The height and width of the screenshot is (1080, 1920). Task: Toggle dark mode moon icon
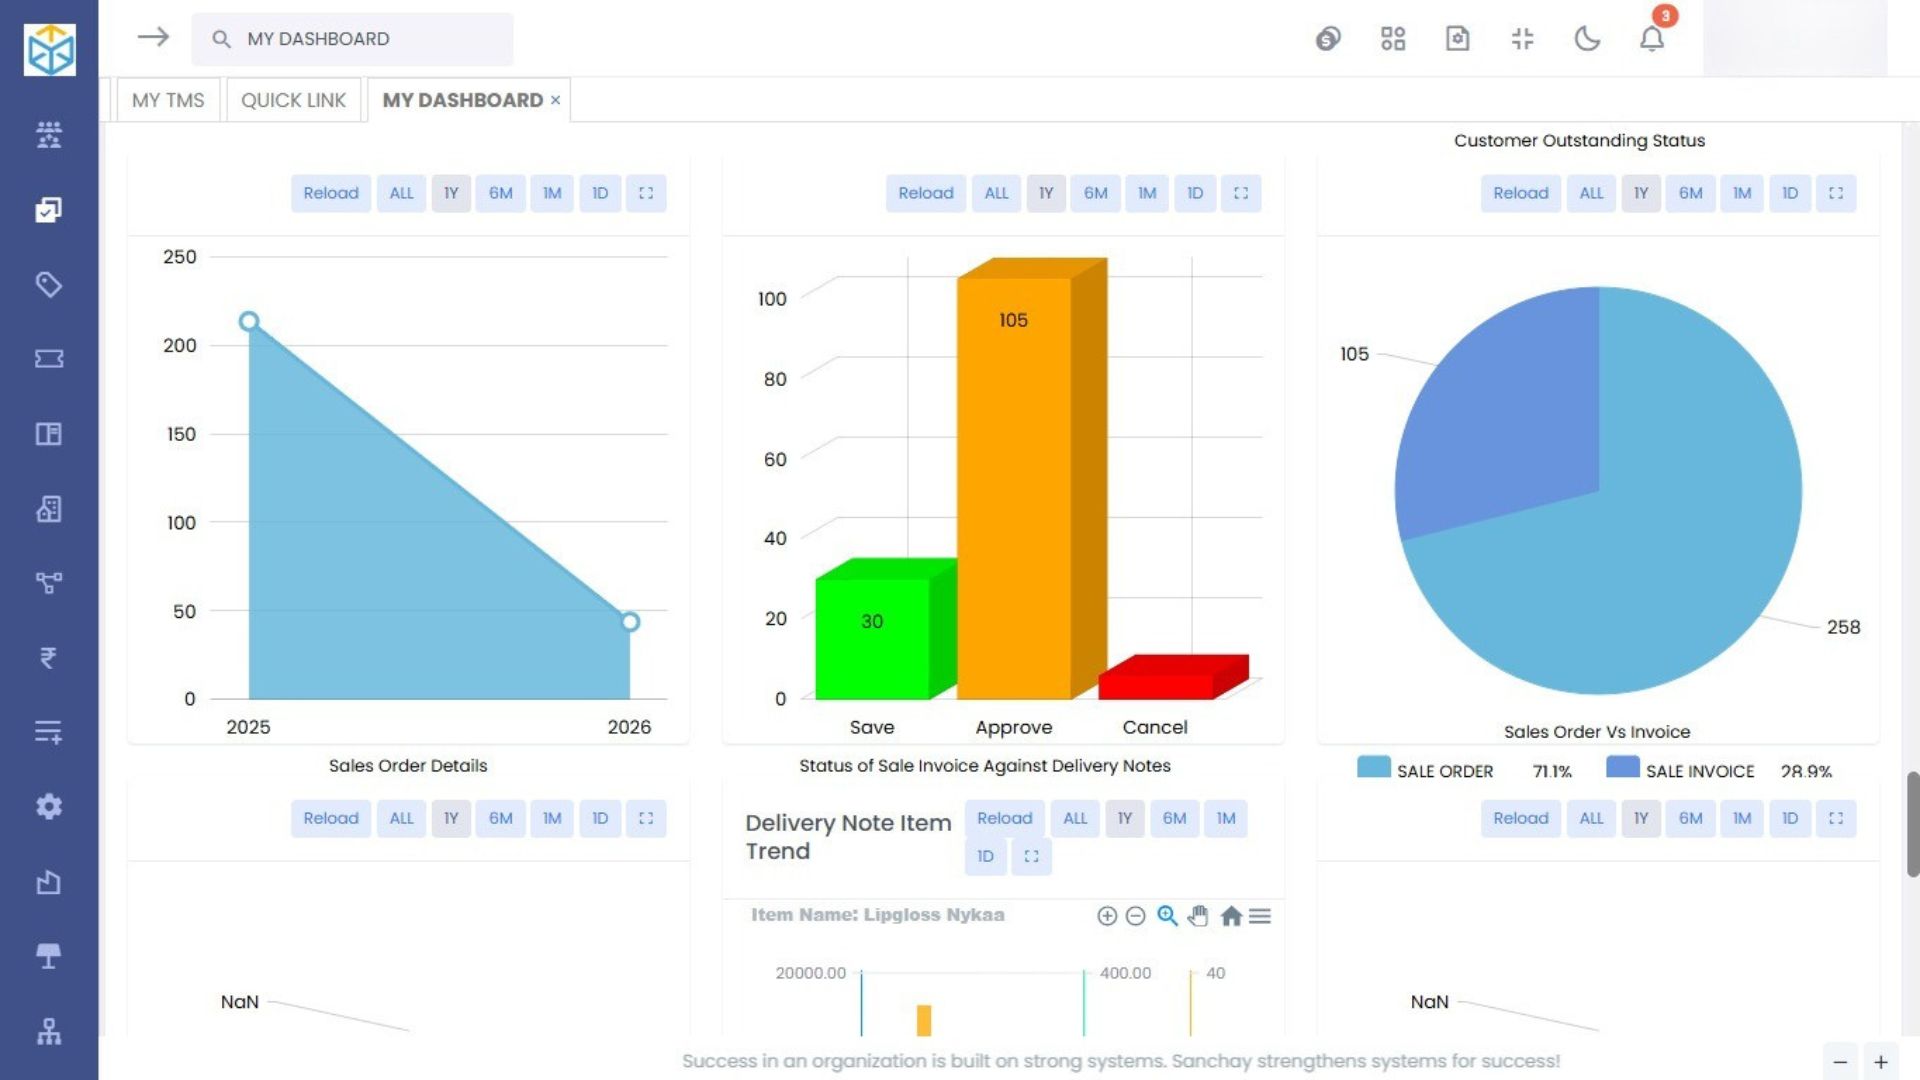1587,39
